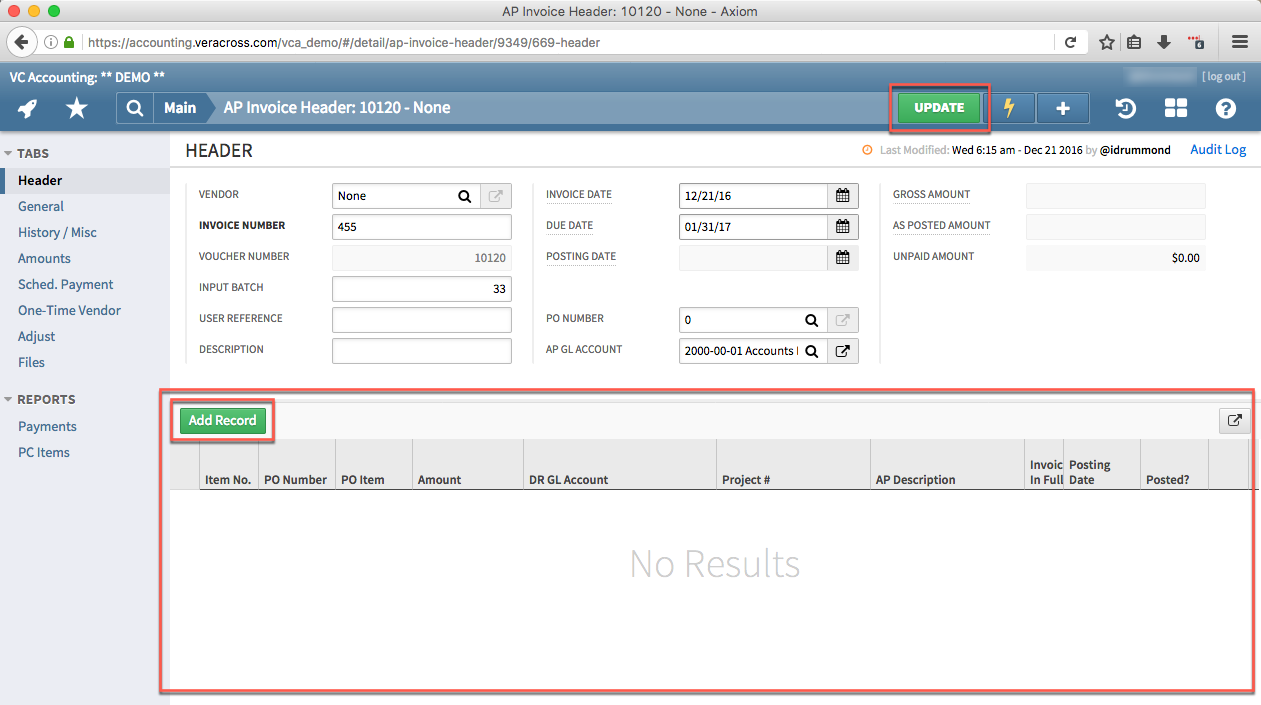Click the plus icon to add new
Viewport: 1261px width, 705px height.
1062,108
